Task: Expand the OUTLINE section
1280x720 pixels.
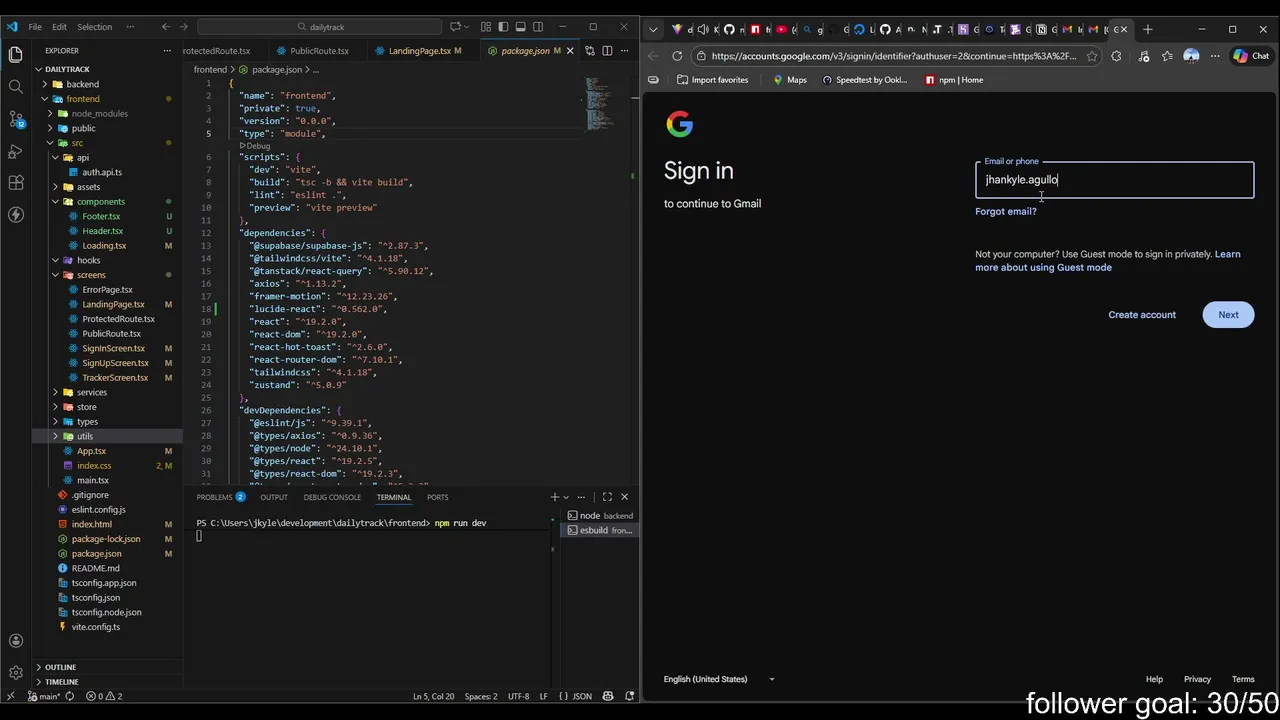Action: click(60, 667)
